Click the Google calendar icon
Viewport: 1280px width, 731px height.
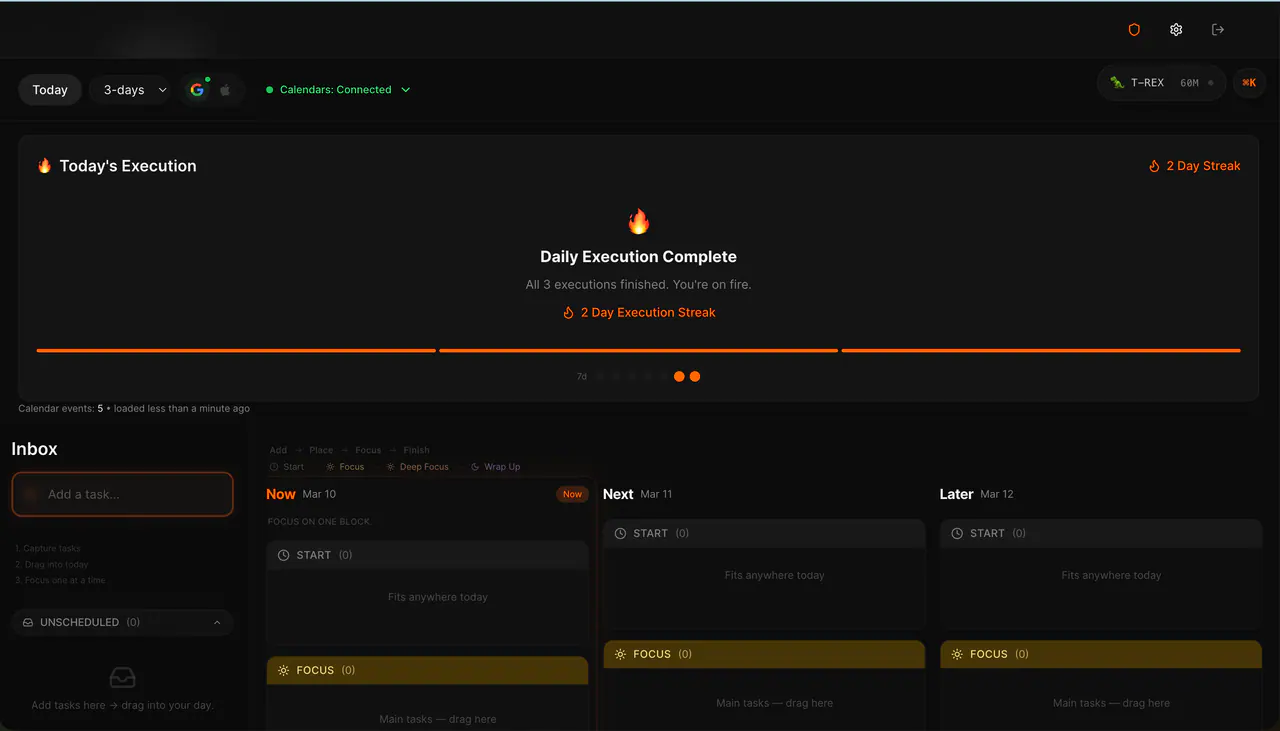197,90
